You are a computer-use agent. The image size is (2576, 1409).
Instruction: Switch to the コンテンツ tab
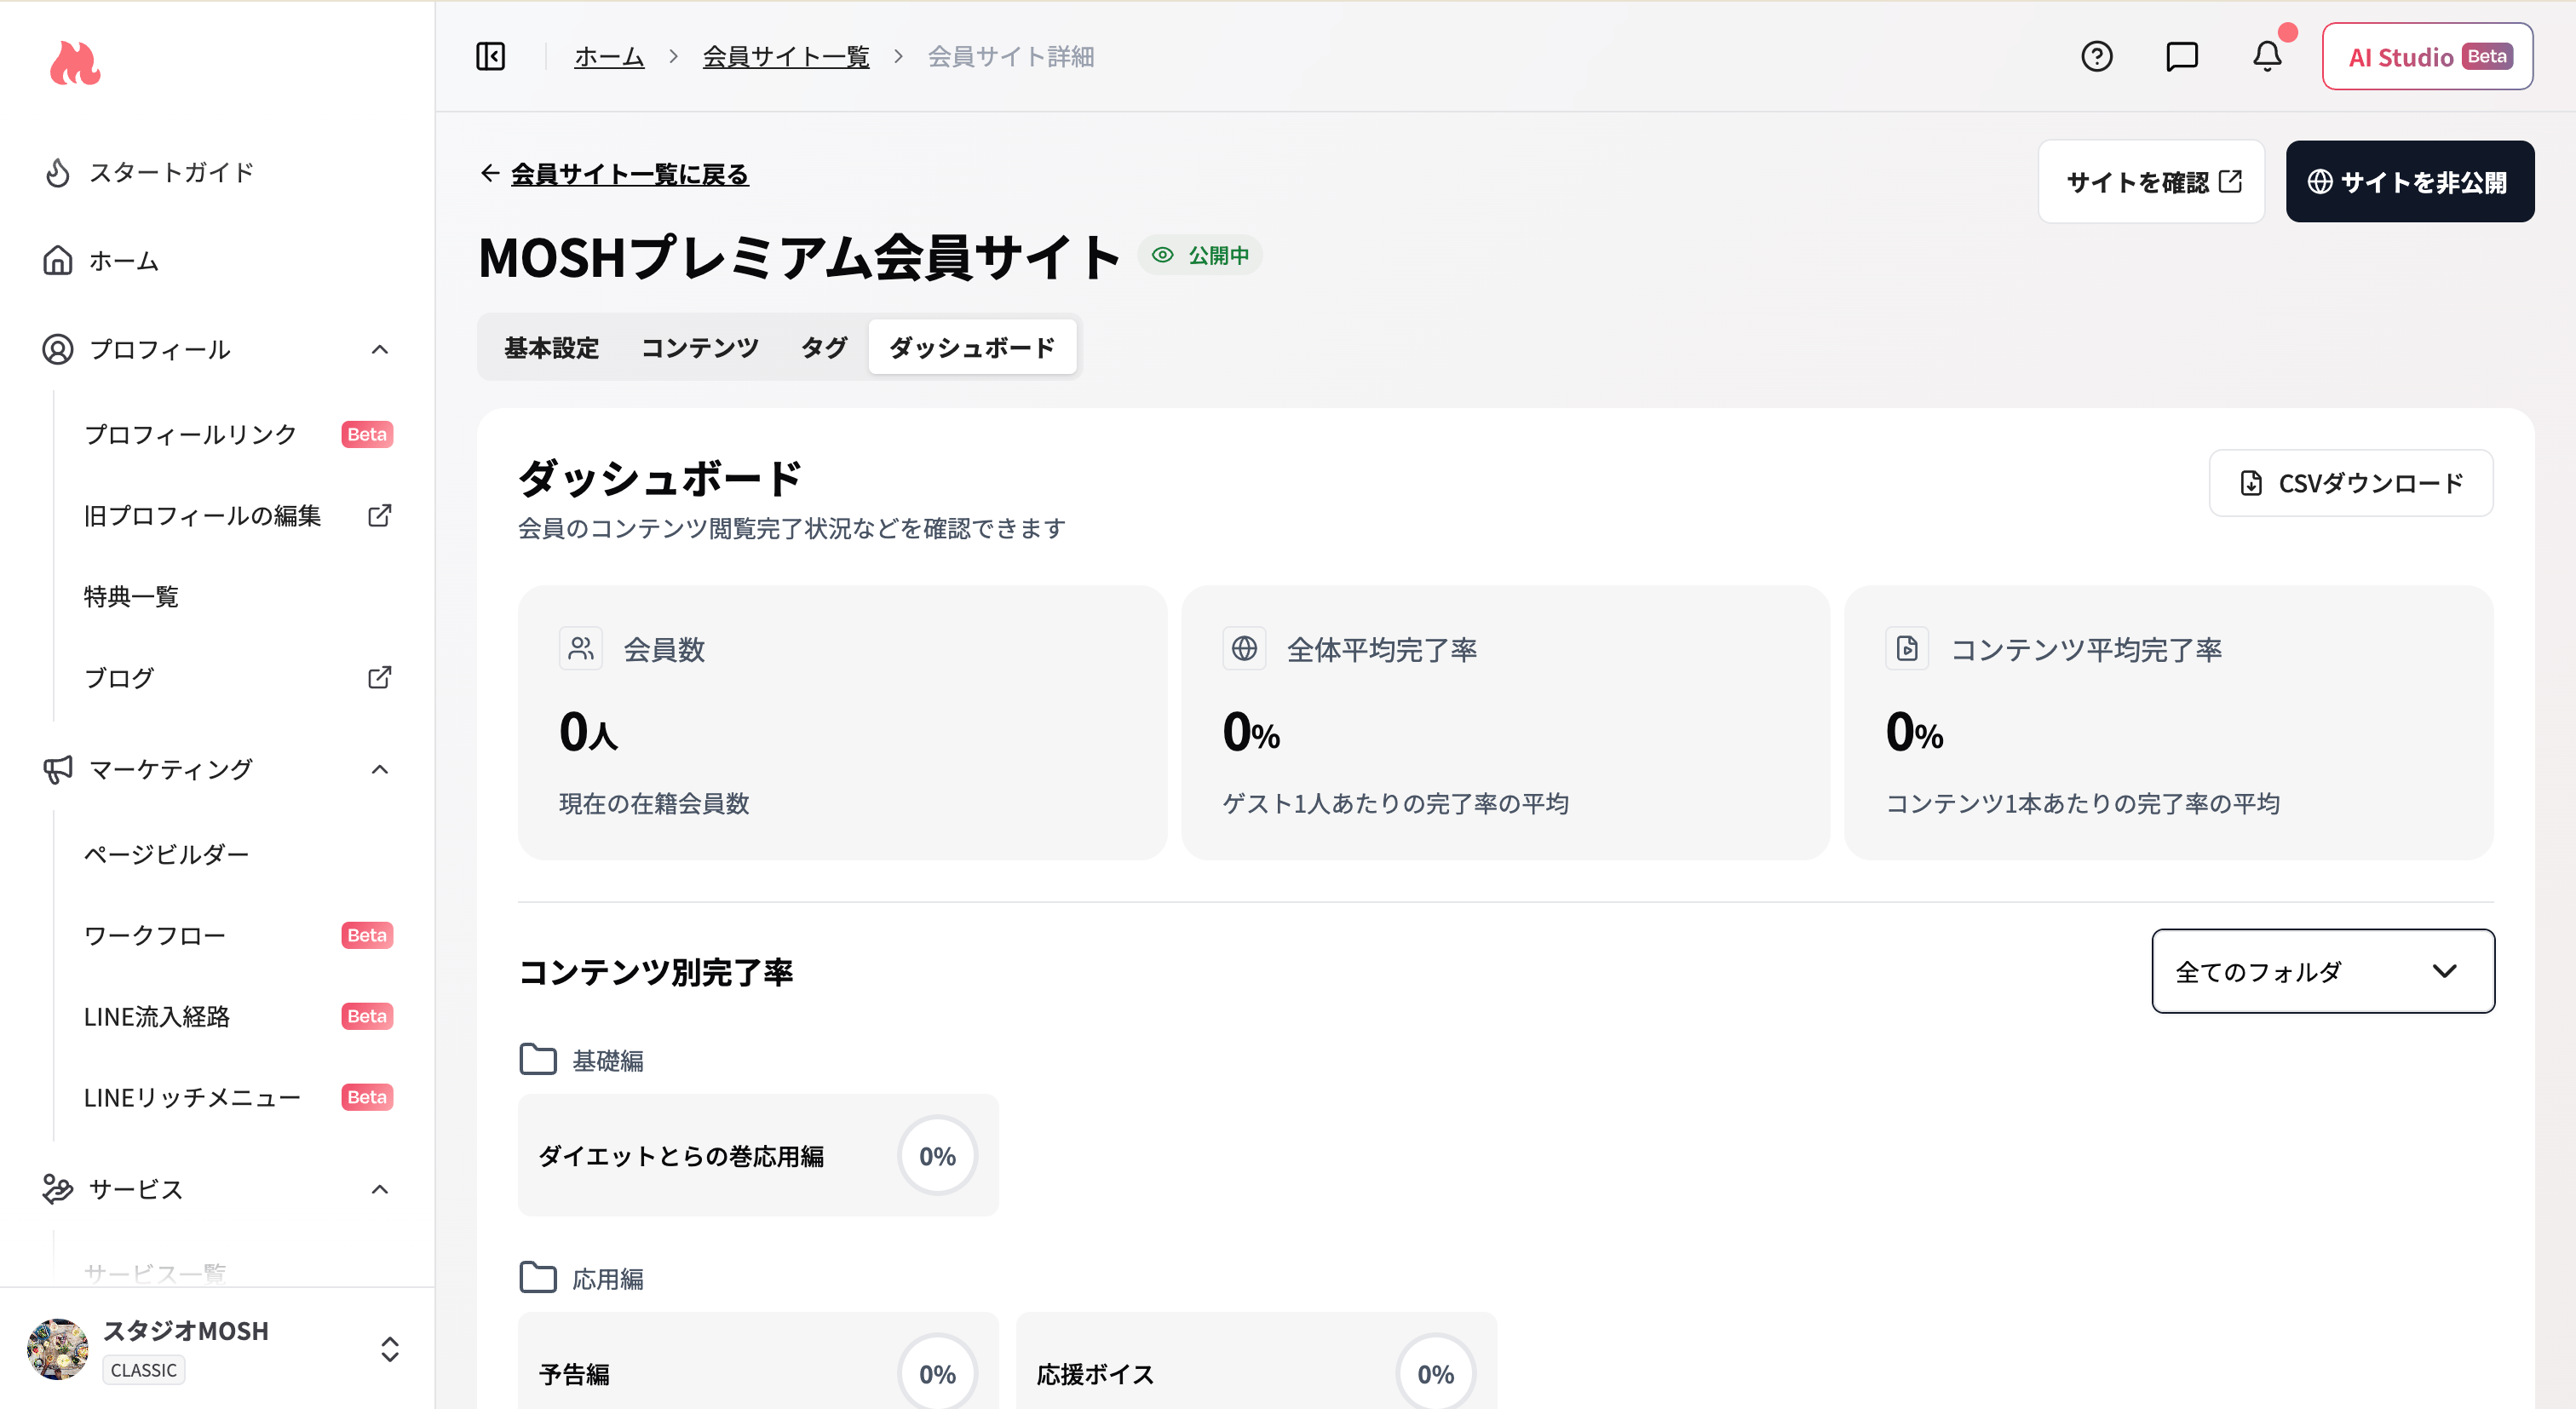(700, 347)
